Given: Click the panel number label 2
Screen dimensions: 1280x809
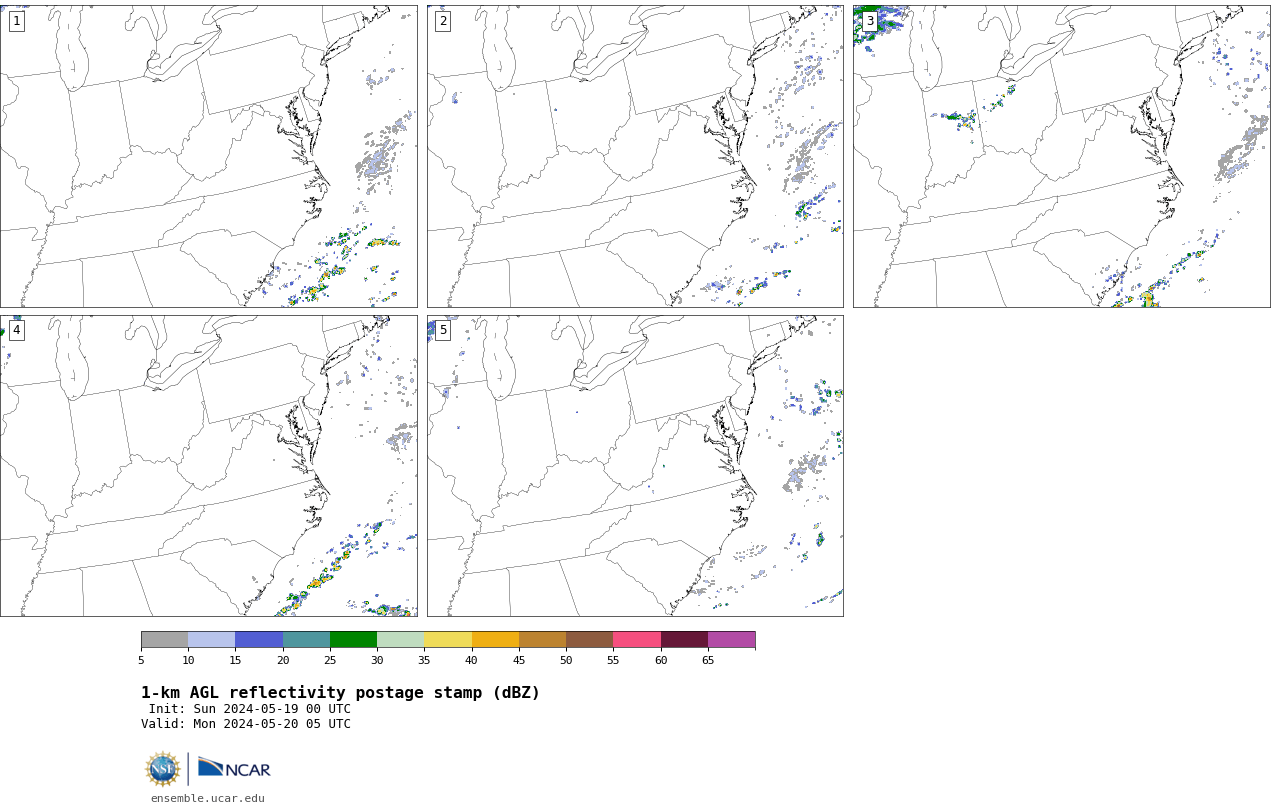Looking at the screenshot, I should point(443,21).
